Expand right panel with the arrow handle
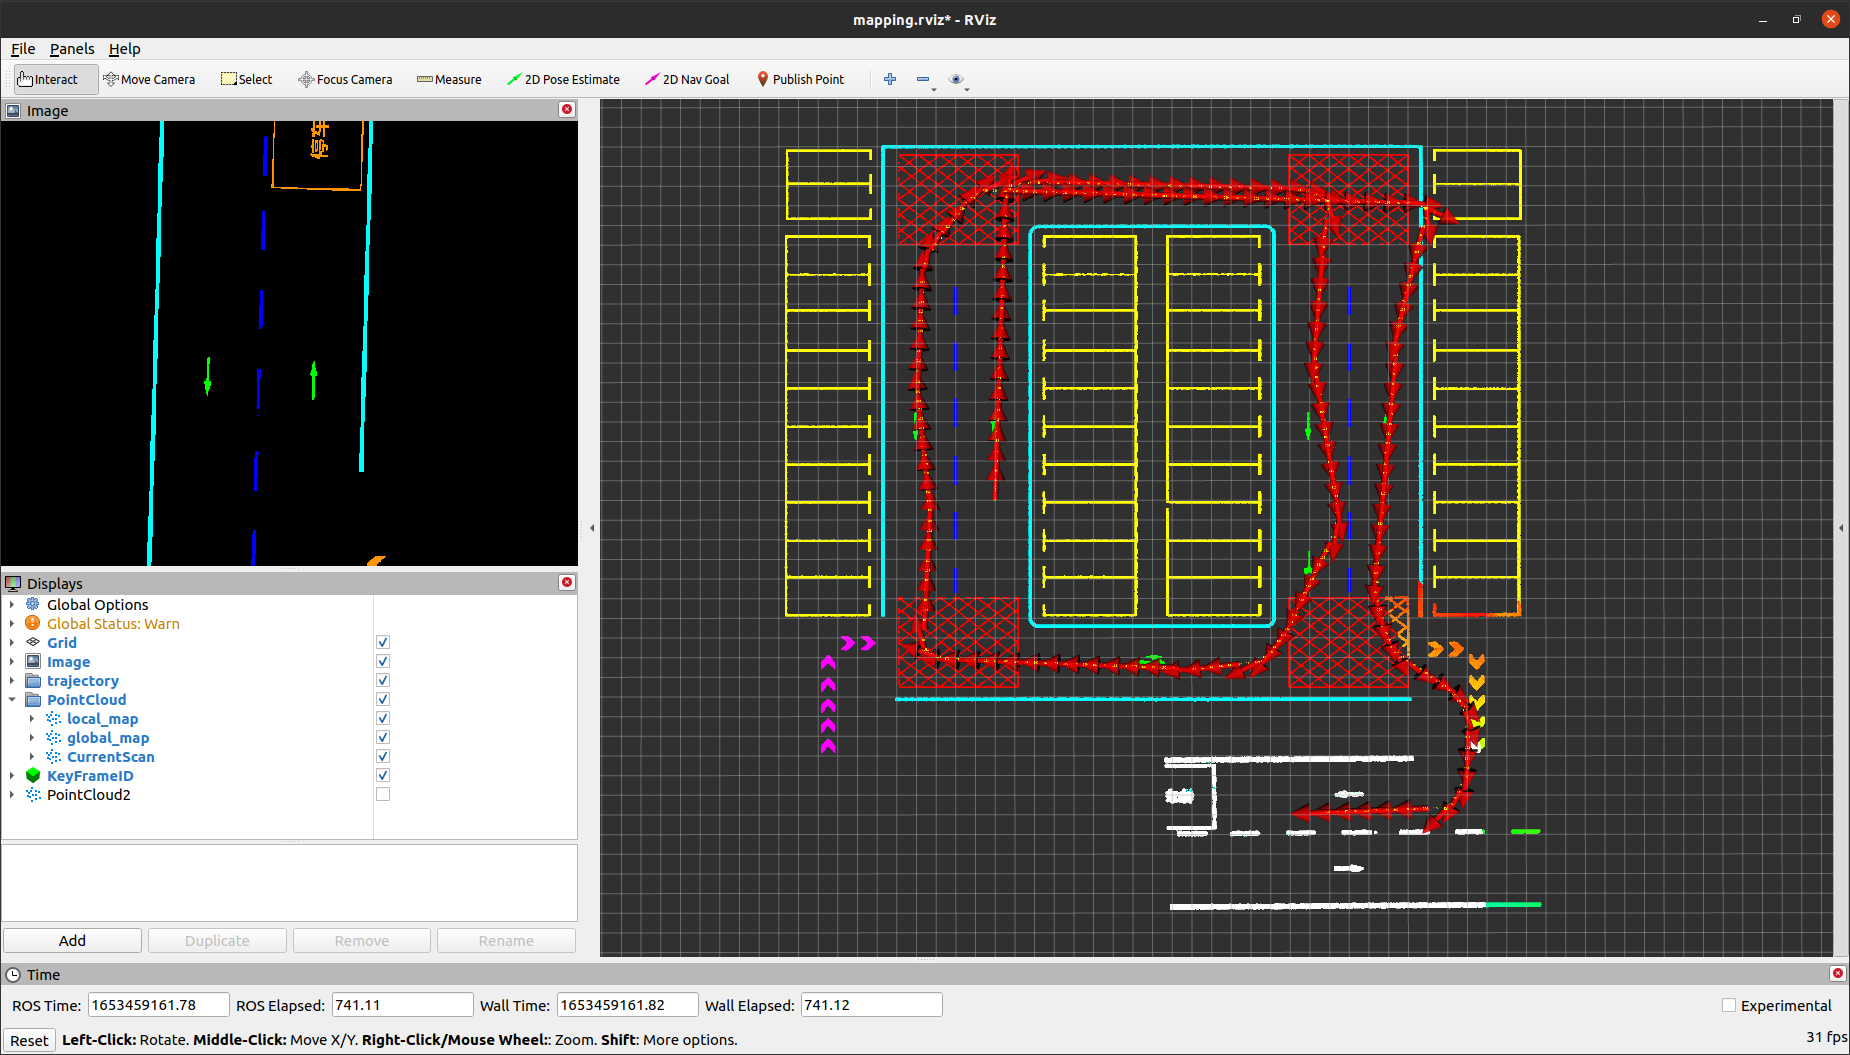The image size is (1850, 1055). (1841, 528)
